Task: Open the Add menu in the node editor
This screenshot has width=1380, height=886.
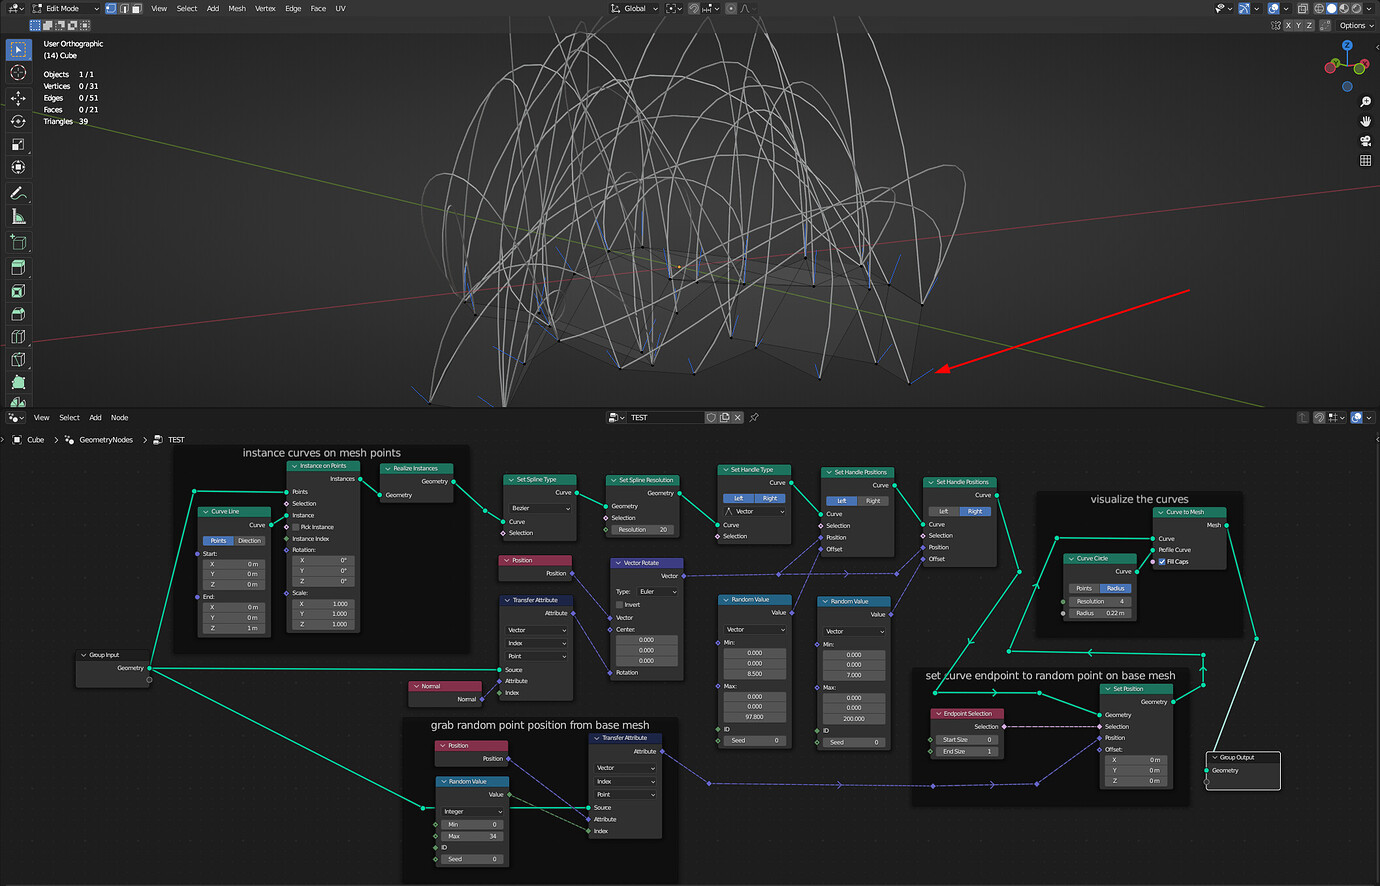Action: pyautogui.click(x=95, y=417)
